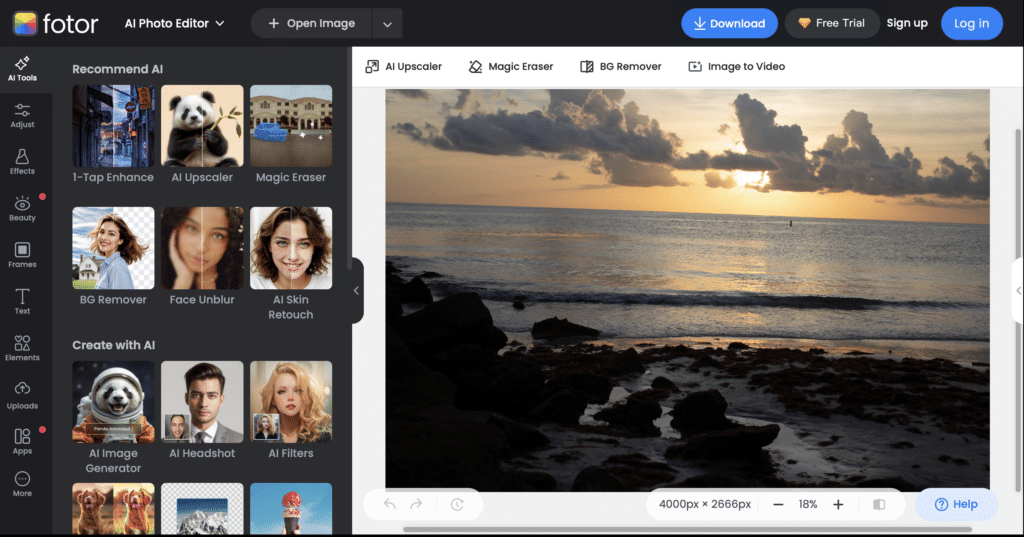Open the Help button
Viewport: 1024px width, 537px height.
tap(956, 504)
